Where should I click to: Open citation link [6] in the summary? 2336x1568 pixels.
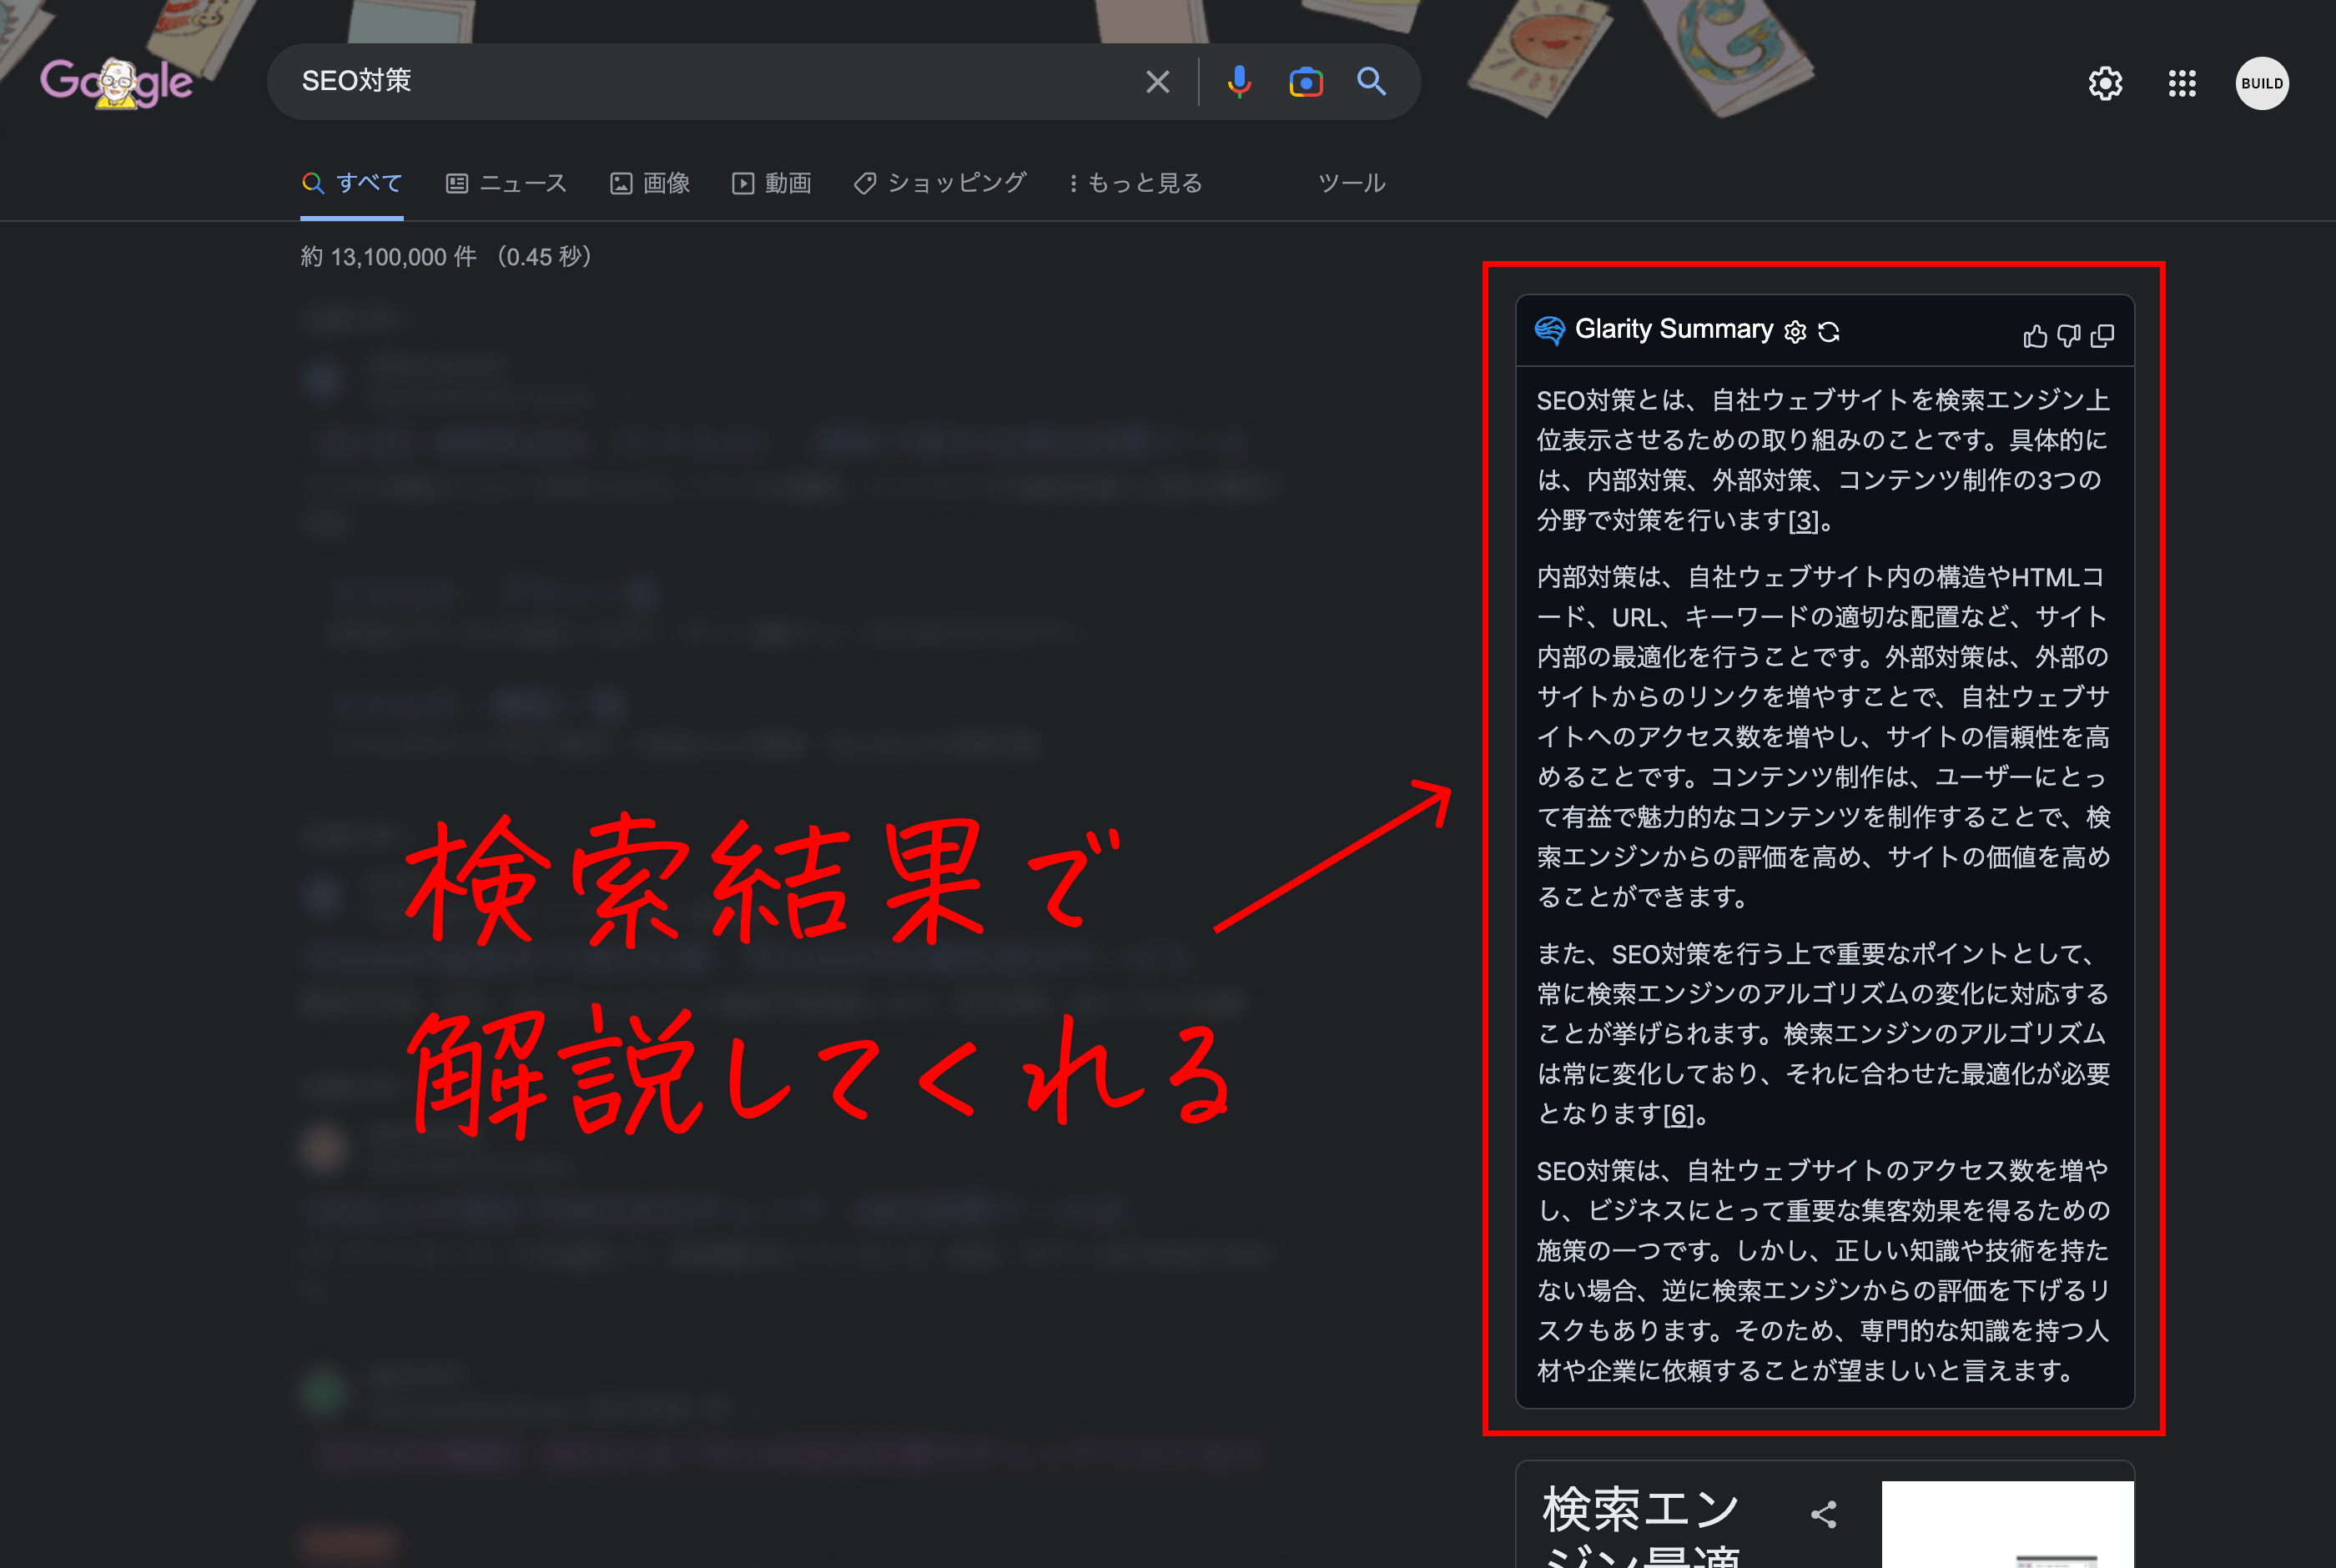click(x=1679, y=1117)
